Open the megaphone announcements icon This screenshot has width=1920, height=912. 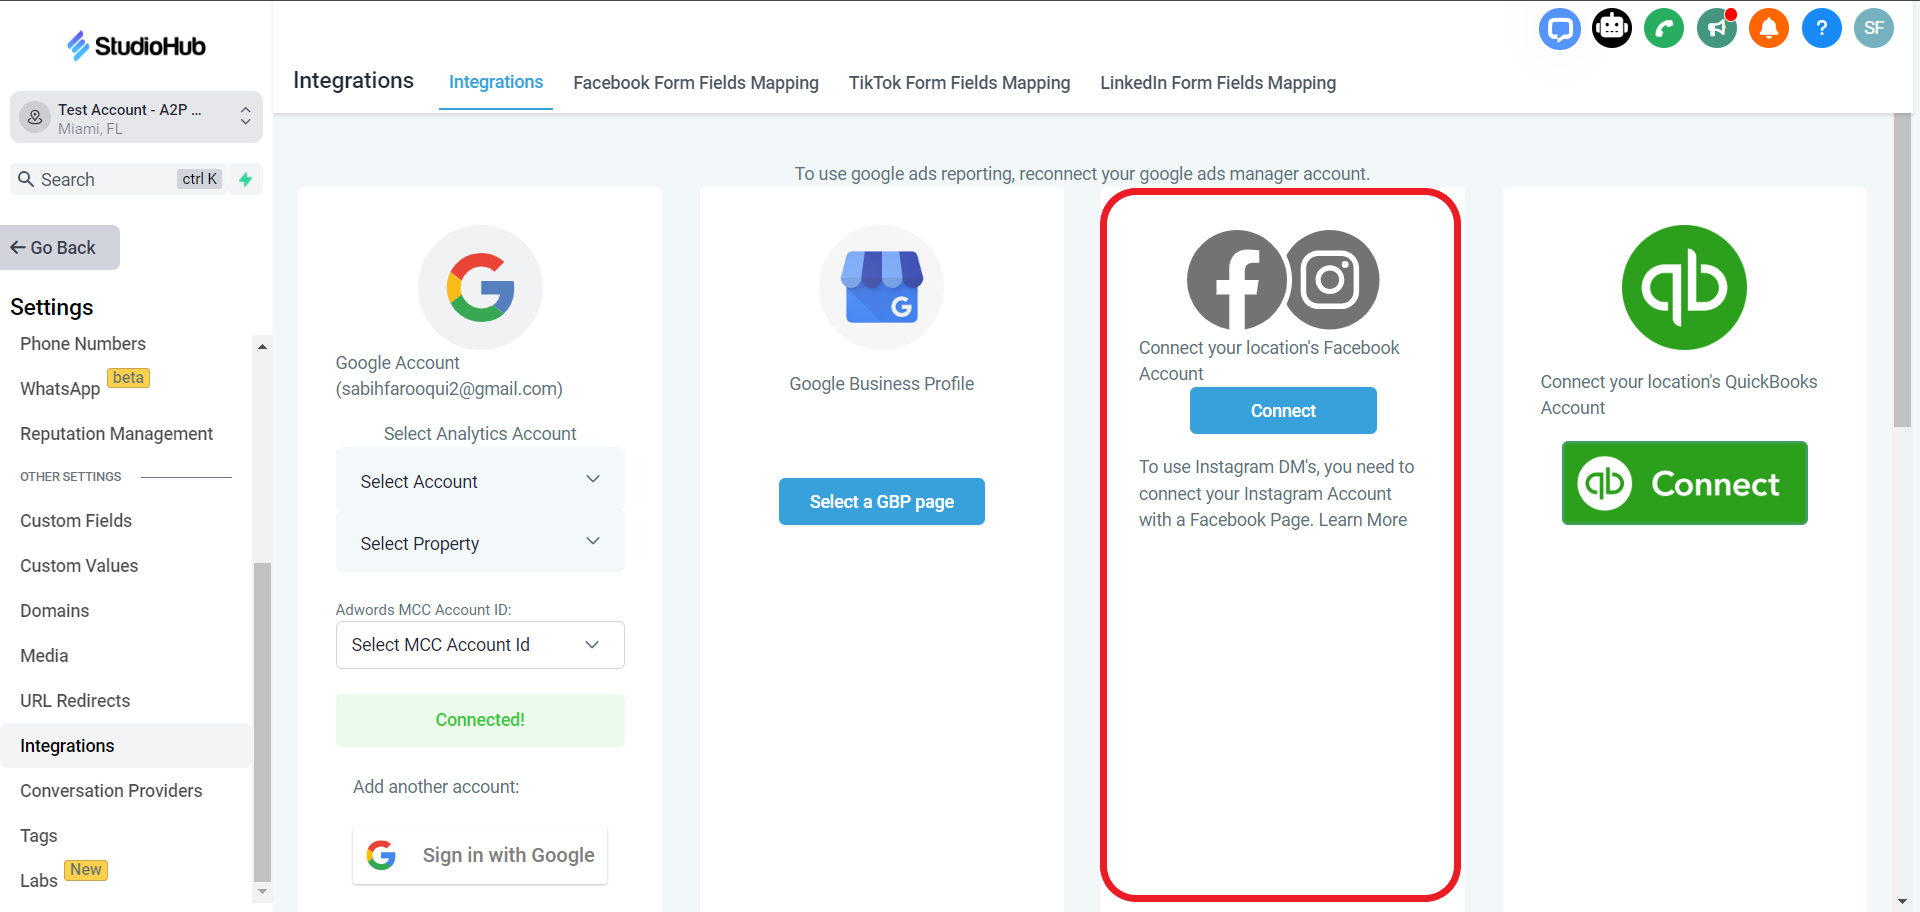[x=1717, y=28]
